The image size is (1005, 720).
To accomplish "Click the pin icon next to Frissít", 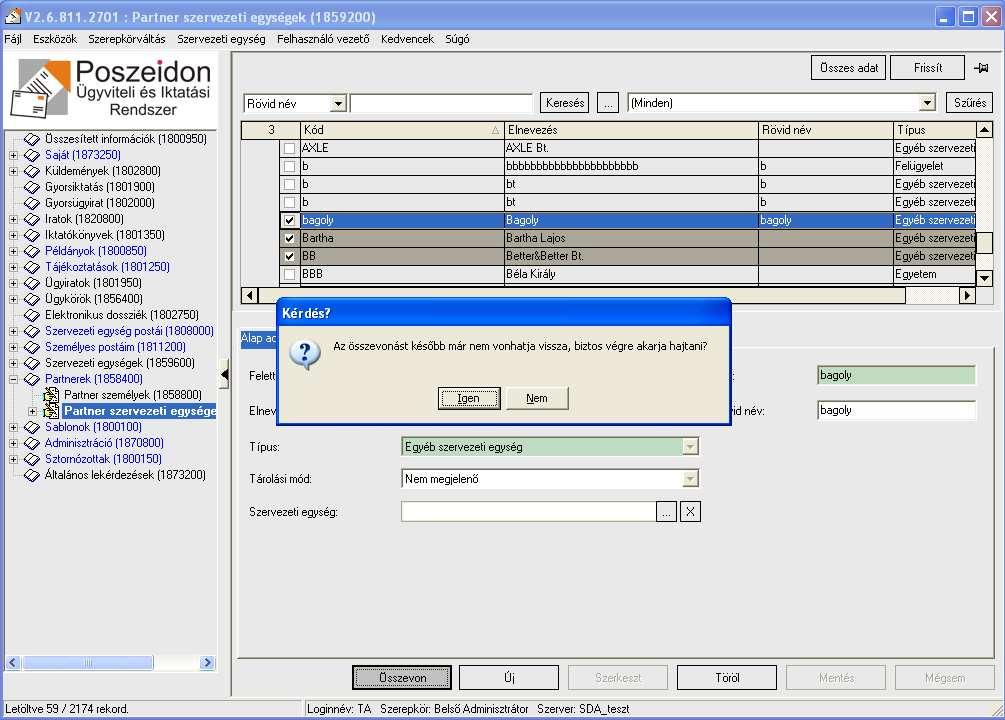I will coord(981,67).
